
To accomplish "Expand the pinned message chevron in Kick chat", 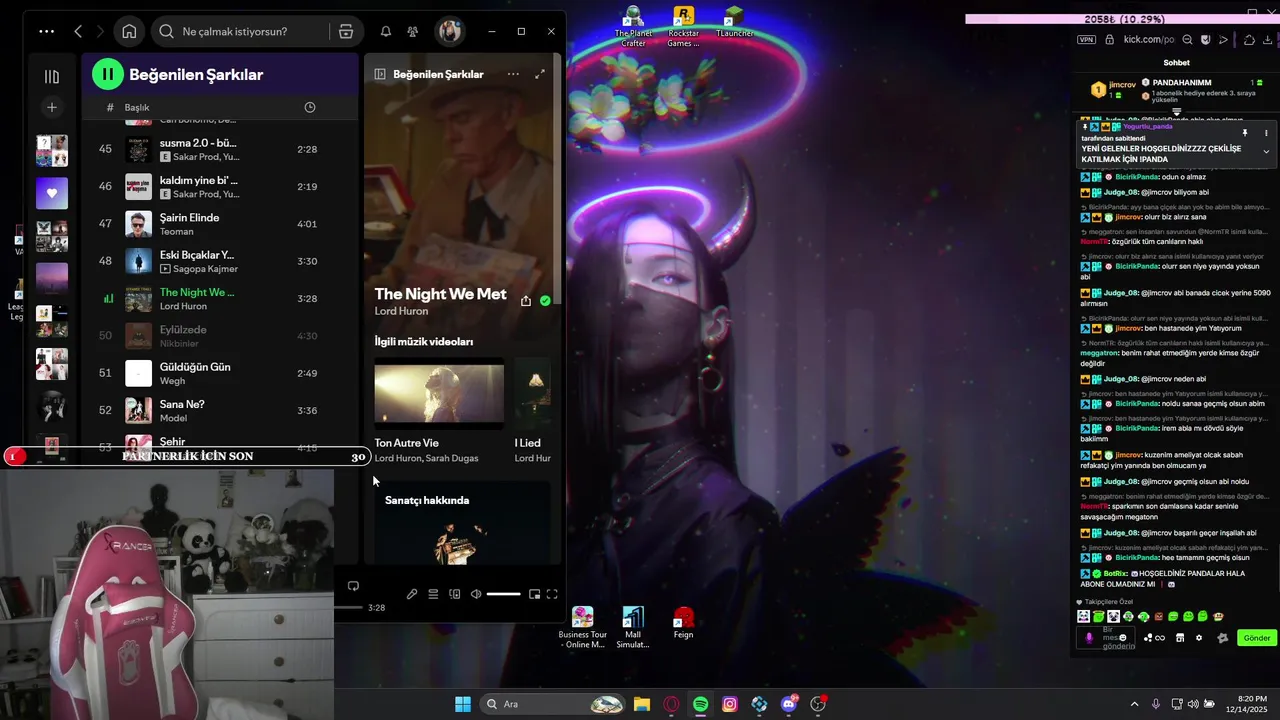I will (x=1266, y=151).
